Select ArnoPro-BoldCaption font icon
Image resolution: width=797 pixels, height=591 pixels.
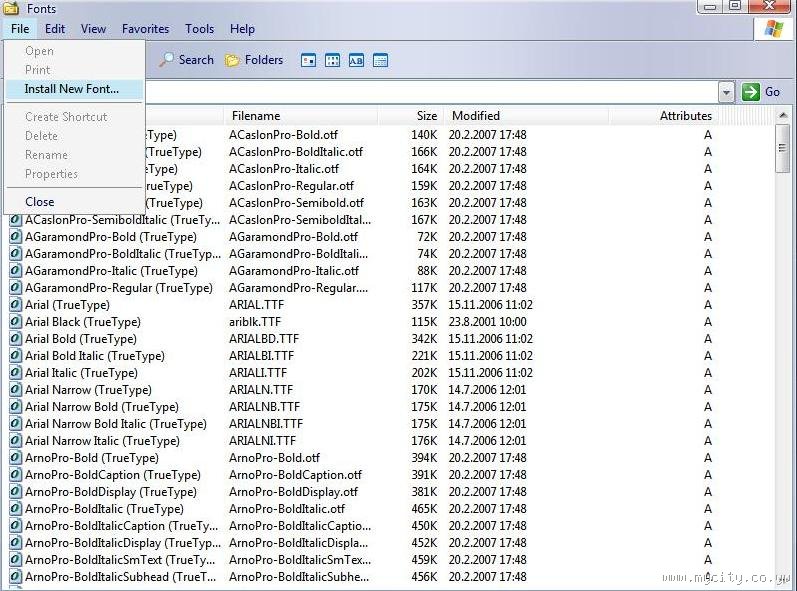point(16,475)
